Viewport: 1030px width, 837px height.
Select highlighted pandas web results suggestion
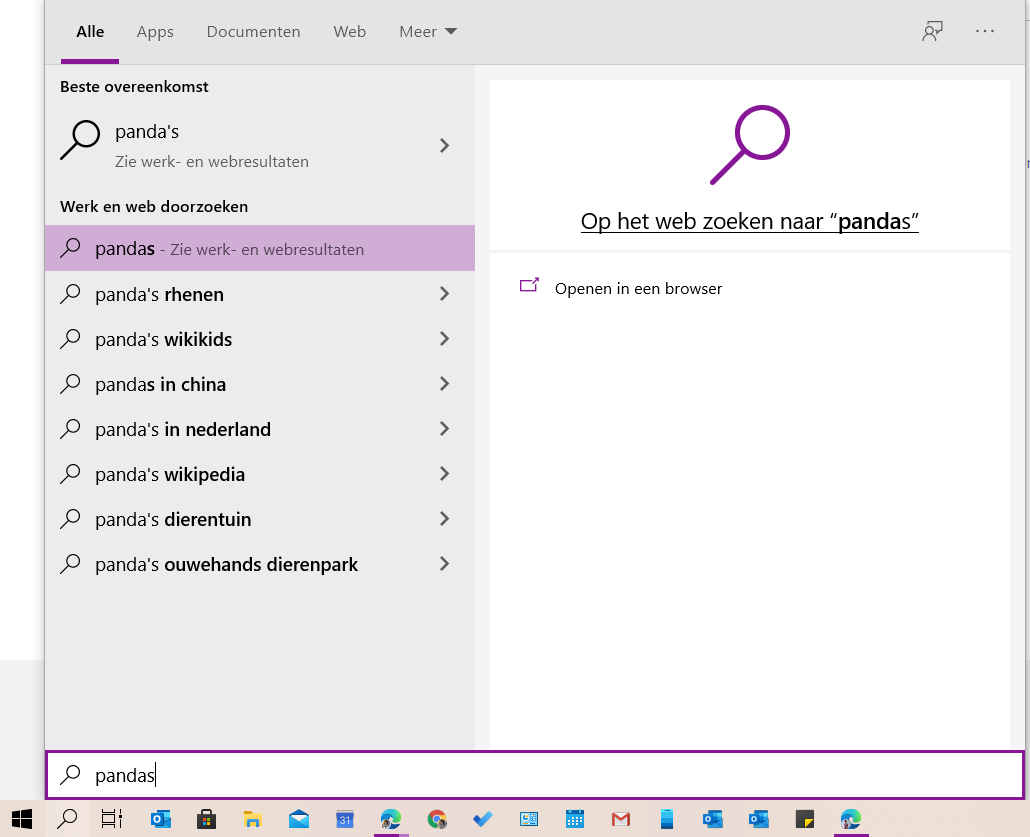(x=259, y=248)
